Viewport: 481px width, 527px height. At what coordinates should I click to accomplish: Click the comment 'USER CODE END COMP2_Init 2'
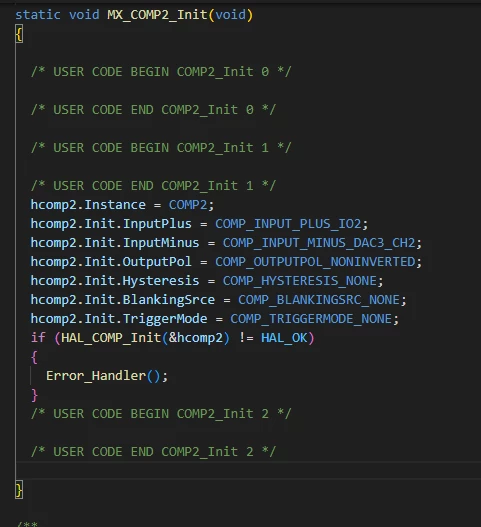point(153,451)
